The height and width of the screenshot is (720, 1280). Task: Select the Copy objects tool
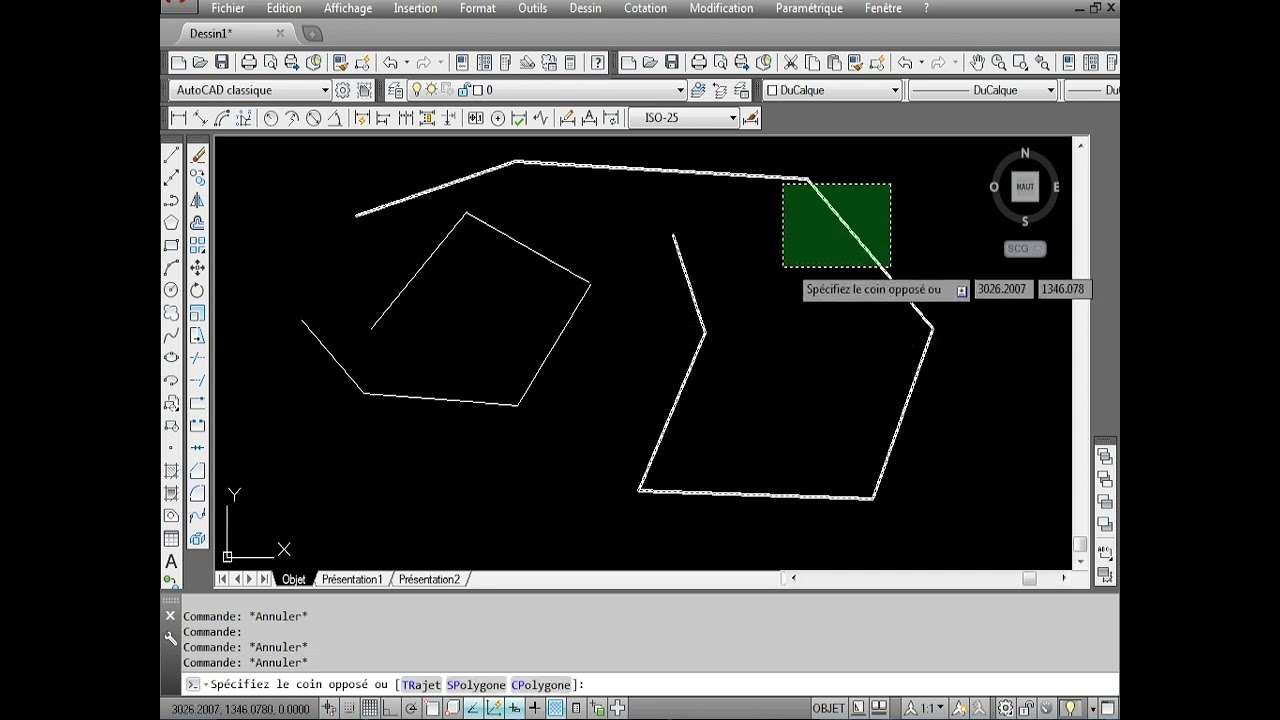click(x=197, y=177)
